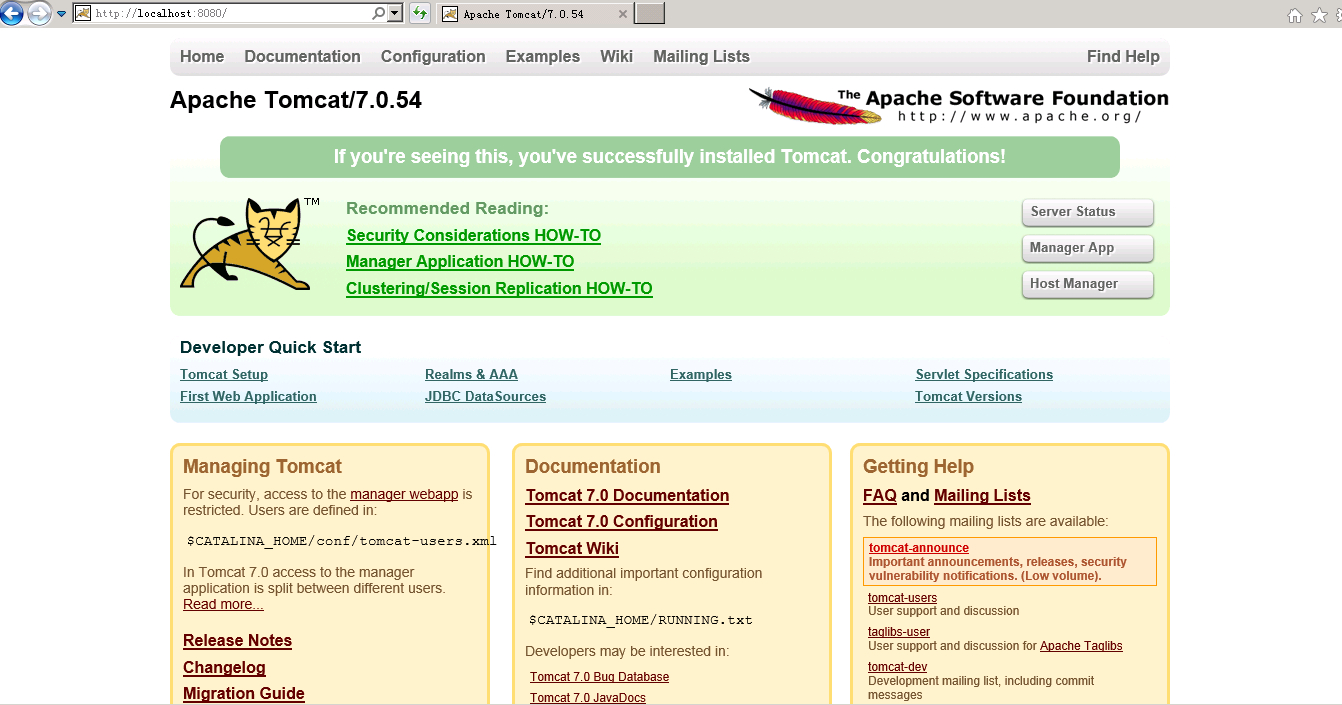Screen dimensions: 1342x705
Task: Open Tomcat 7.0 Documentation link
Action: tap(627, 496)
